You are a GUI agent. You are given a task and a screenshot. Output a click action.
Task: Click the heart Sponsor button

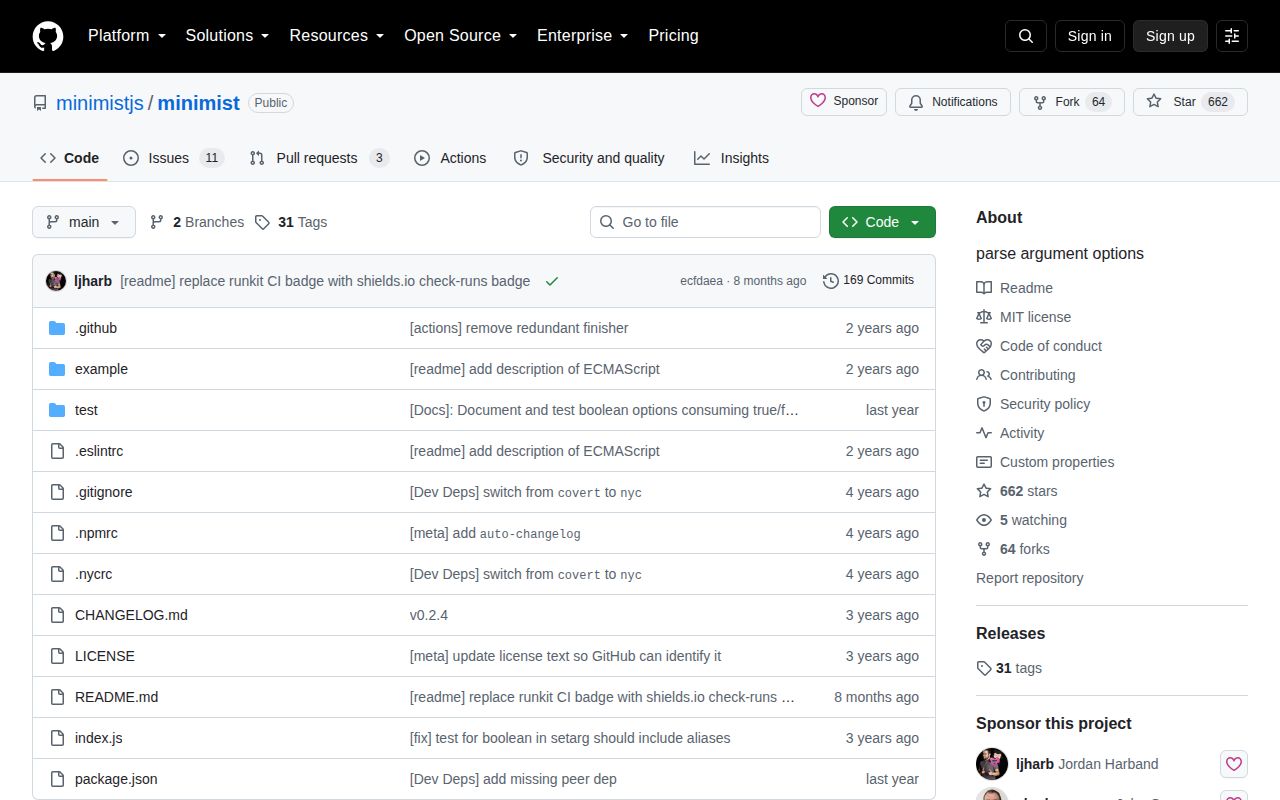point(844,102)
